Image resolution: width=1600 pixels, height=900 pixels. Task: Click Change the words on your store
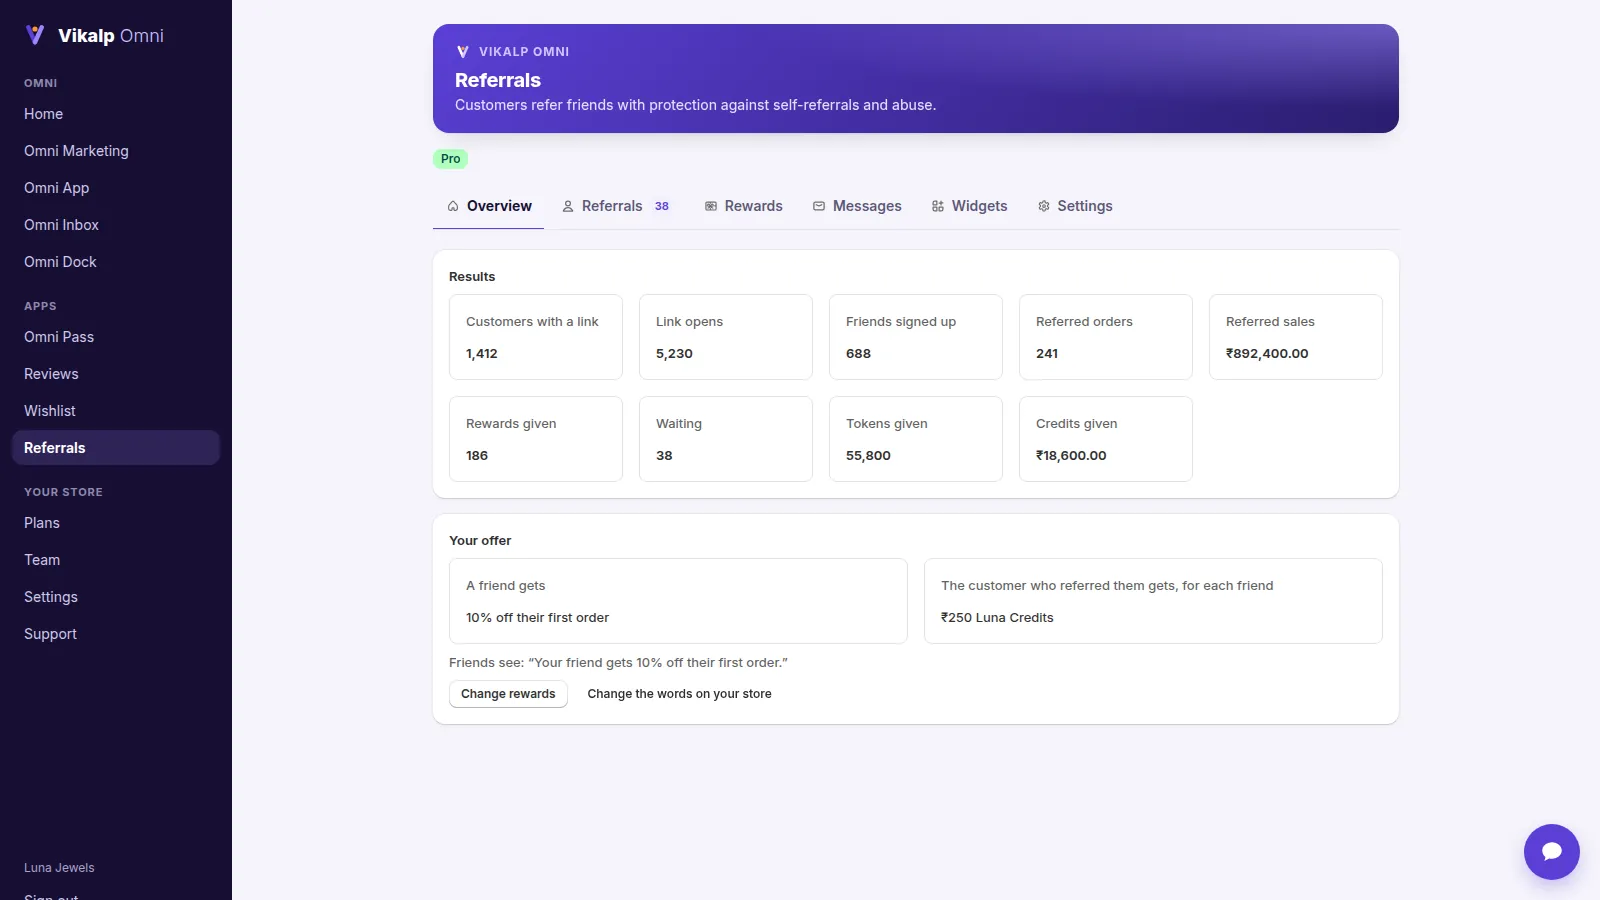tap(679, 694)
